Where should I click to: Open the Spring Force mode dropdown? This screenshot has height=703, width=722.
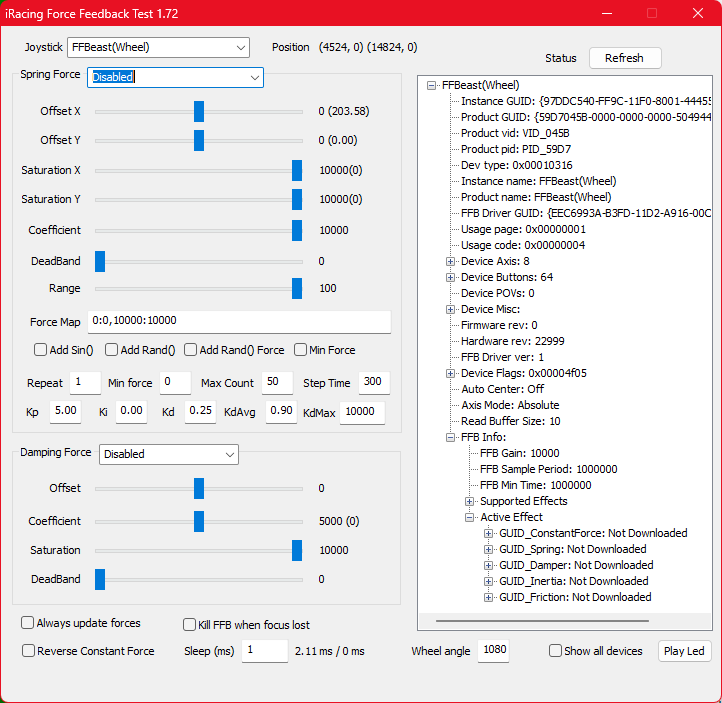(175, 77)
